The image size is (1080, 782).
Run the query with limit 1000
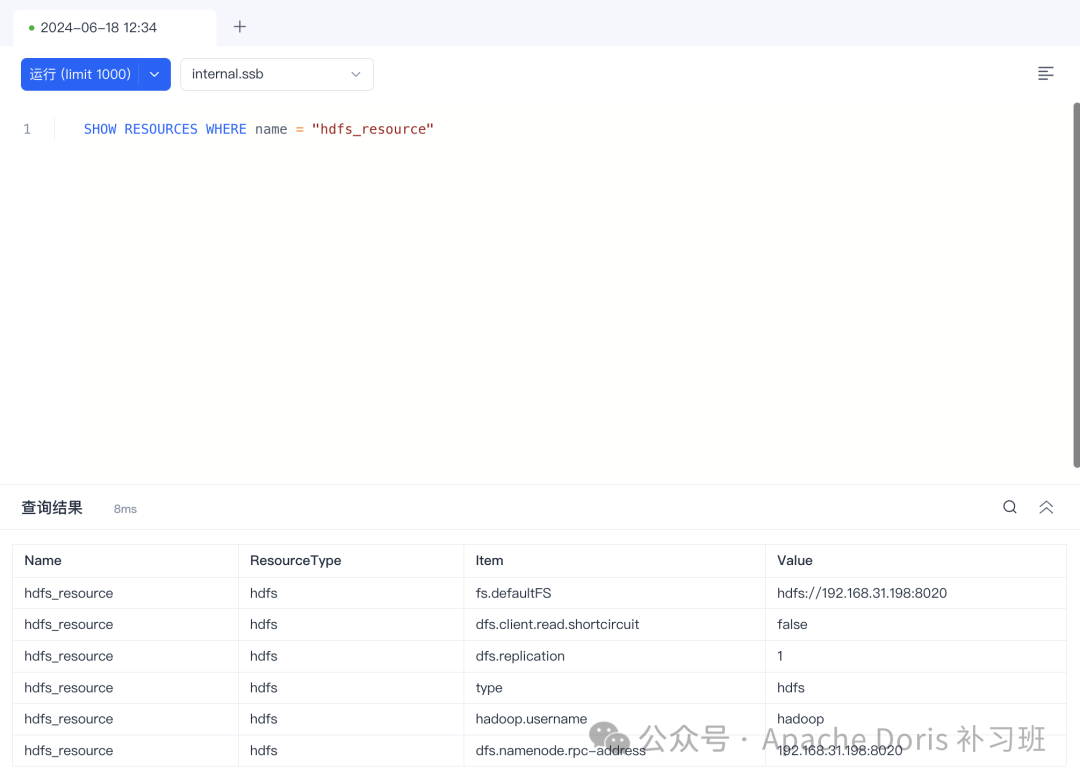tap(80, 74)
